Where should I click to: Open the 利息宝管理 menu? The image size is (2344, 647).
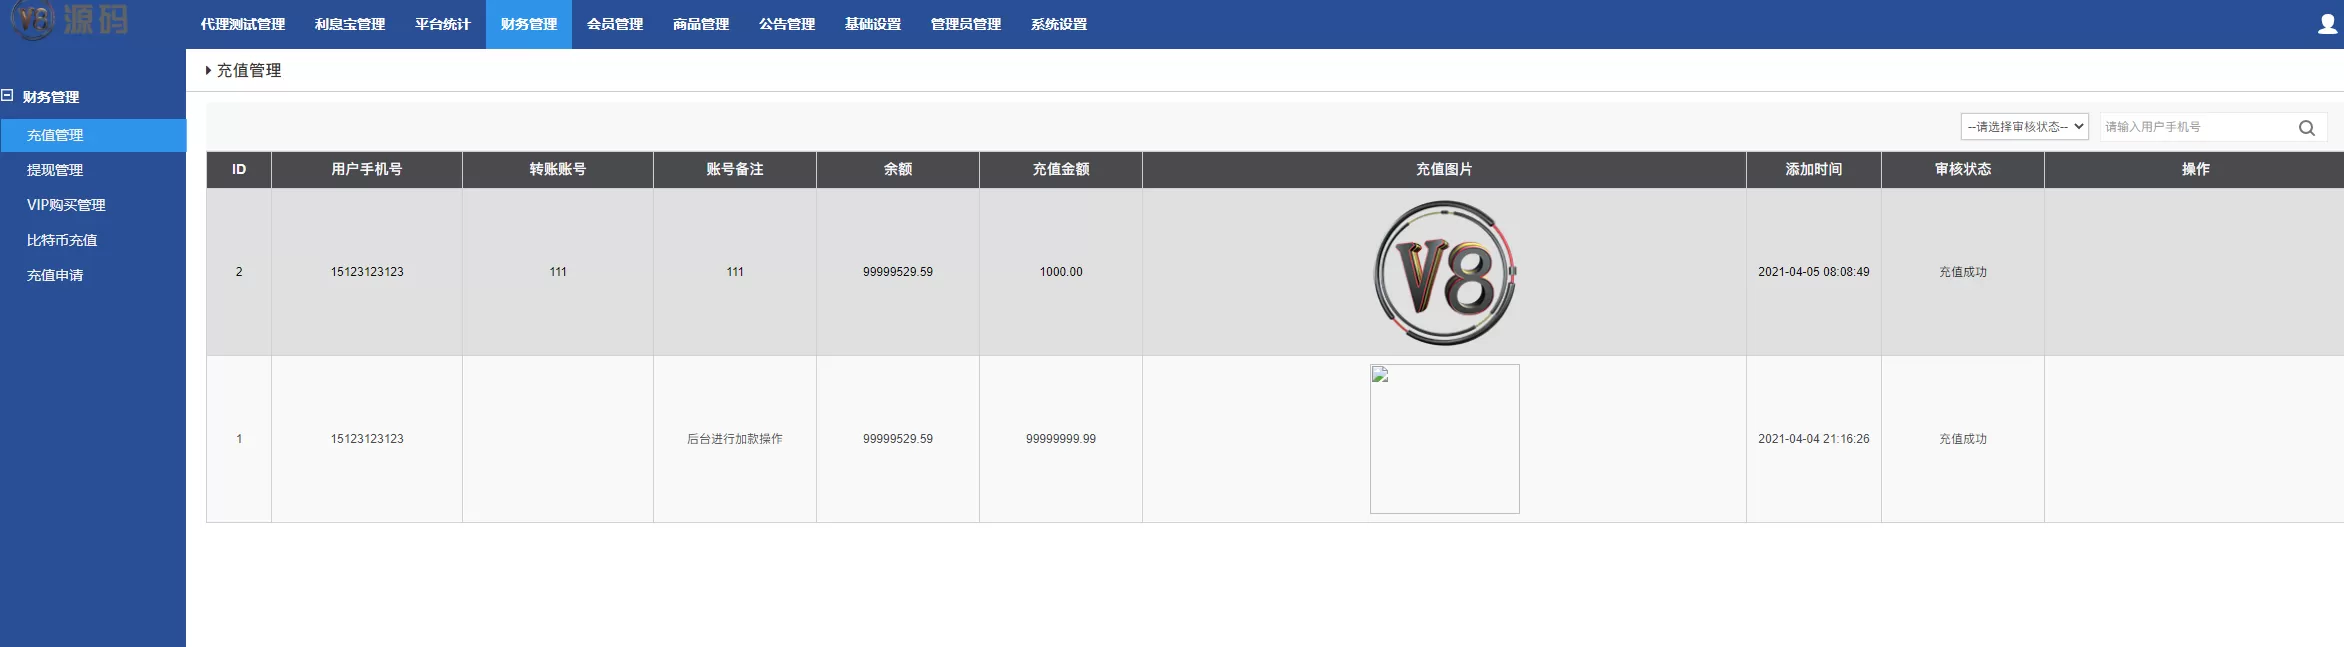[x=349, y=24]
